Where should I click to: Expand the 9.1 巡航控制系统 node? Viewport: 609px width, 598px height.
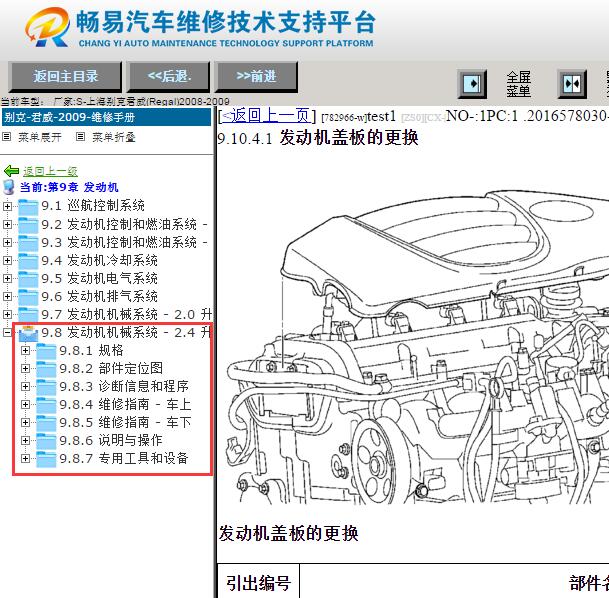(7, 206)
